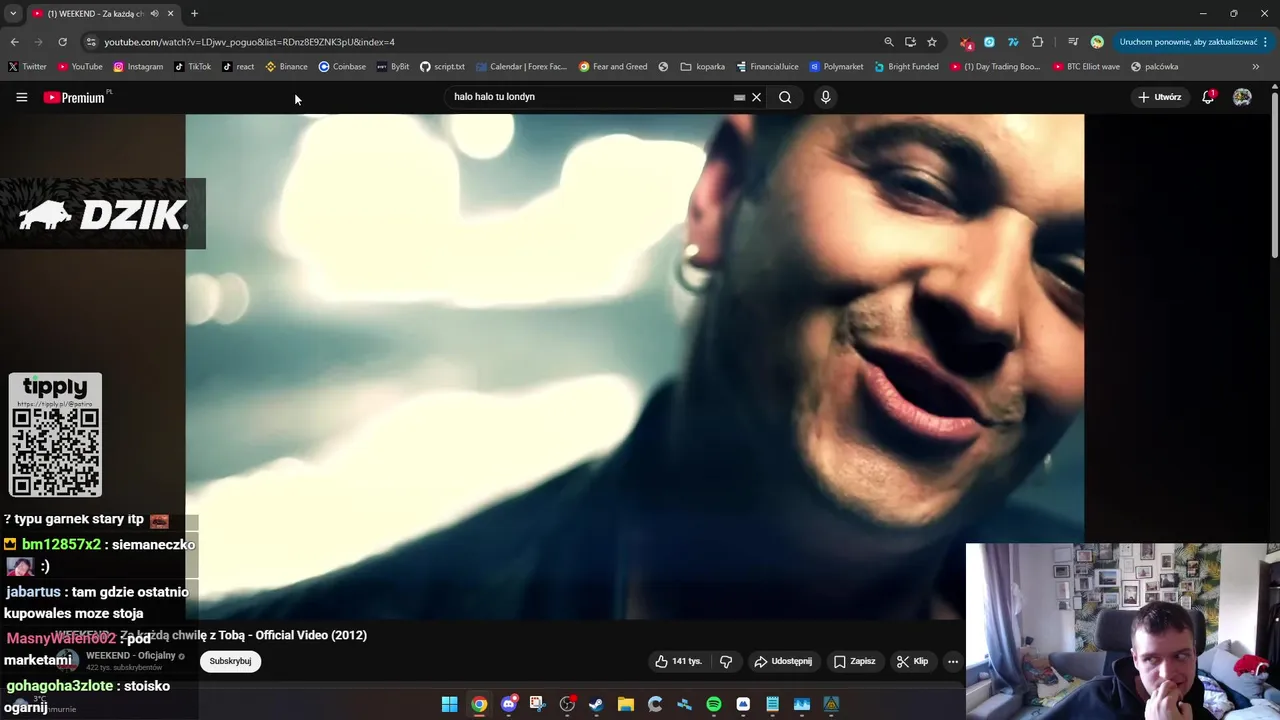
Task: Open Steam from the taskbar
Action: pyautogui.click(x=596, y=704)
